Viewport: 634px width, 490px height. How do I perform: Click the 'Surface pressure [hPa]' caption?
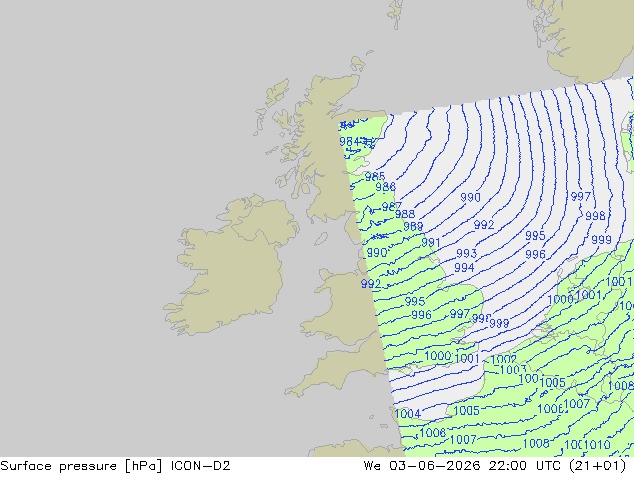[81, 466]
